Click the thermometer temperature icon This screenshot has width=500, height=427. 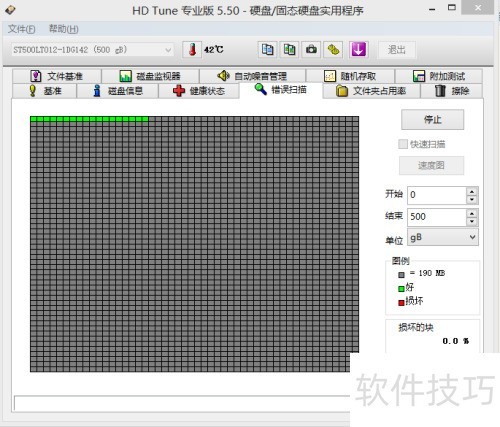192,50
